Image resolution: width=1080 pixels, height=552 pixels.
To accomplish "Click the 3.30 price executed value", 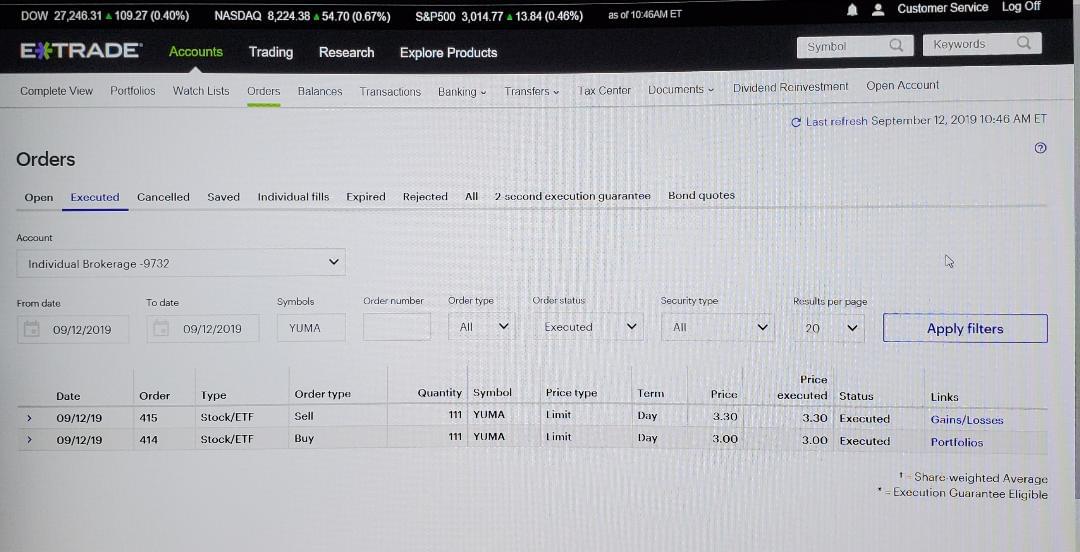I will click(815, 418).
